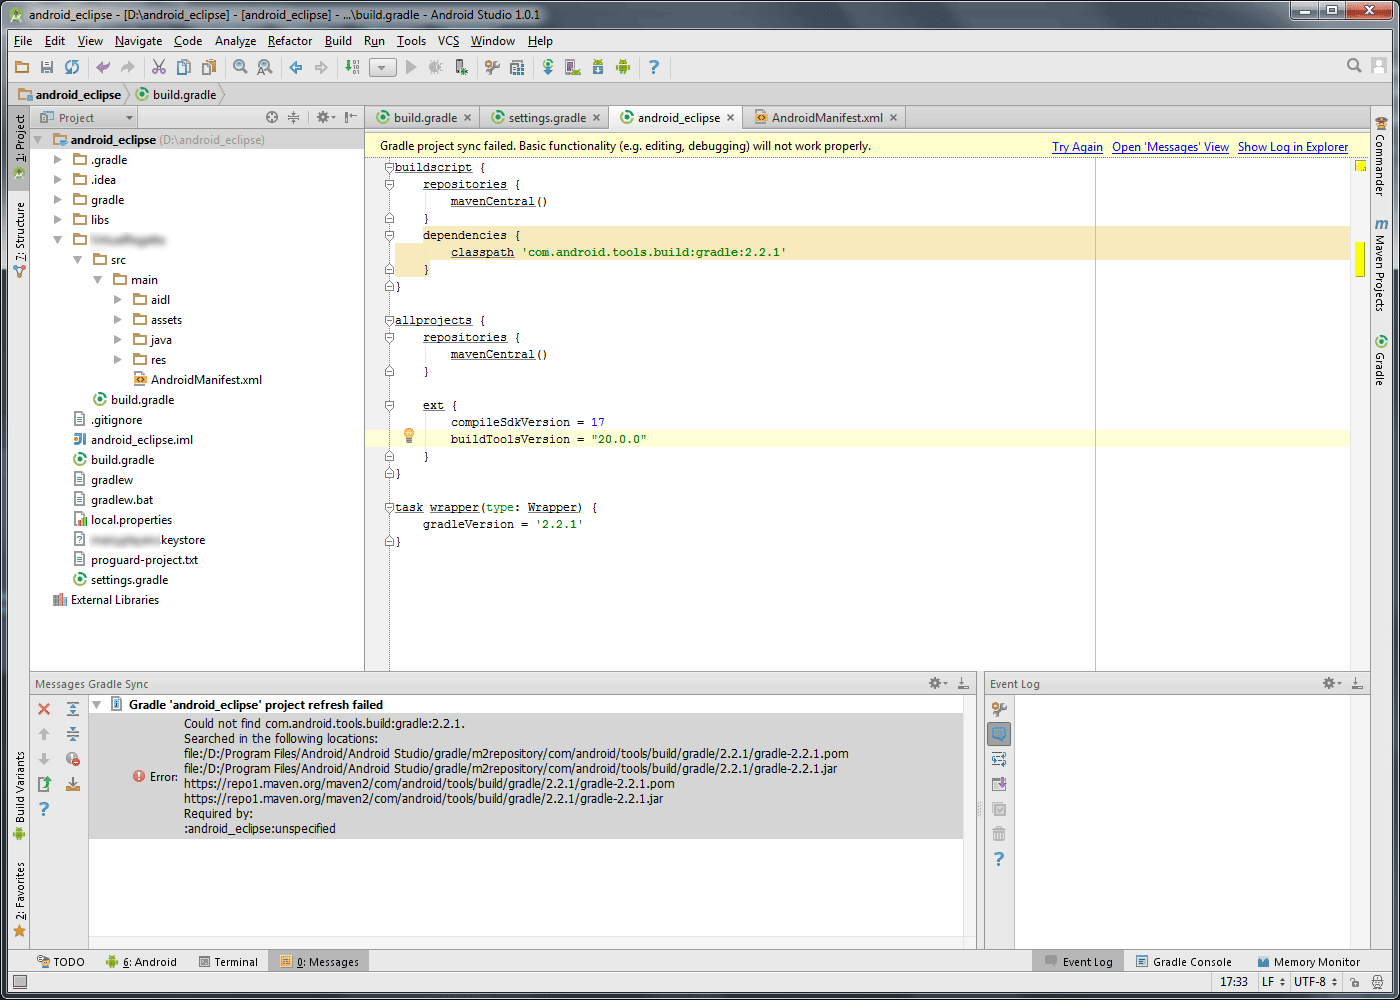The image size is (1400, 1000).
Task: Open Settings via wrench toolbar icon
Action: (x=492, y=67)
